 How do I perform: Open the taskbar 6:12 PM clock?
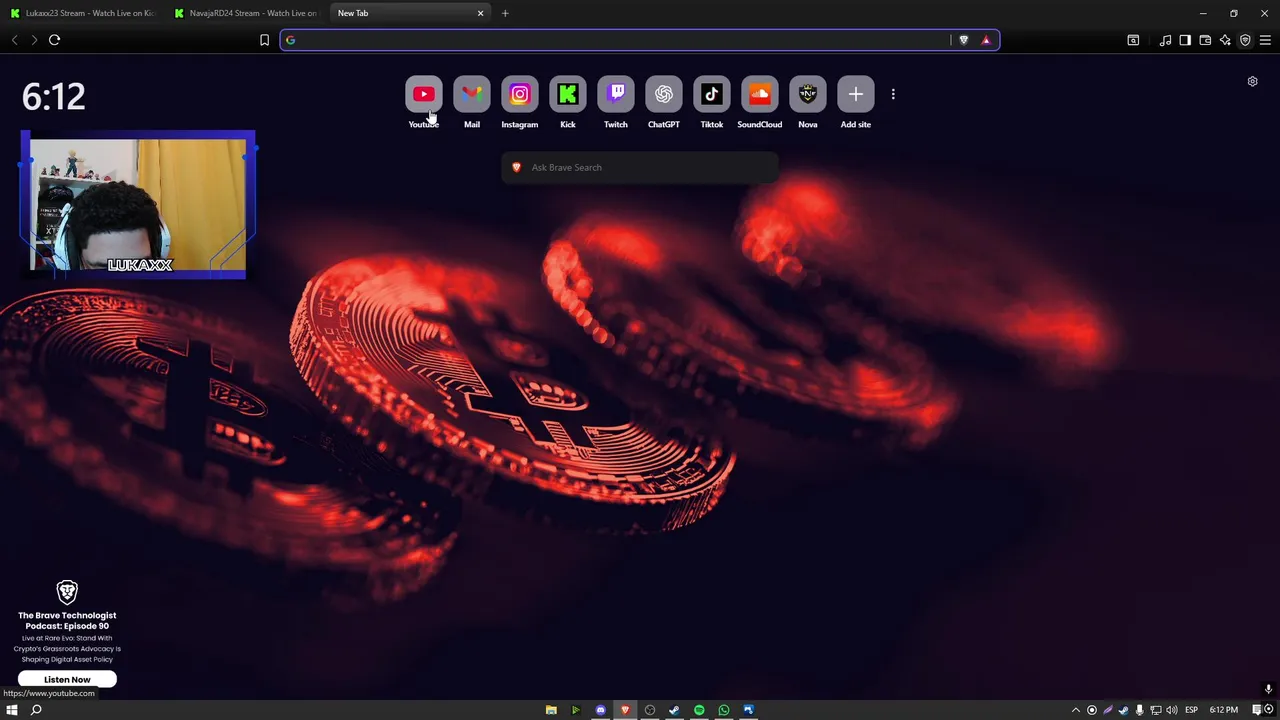[1224, 710]
